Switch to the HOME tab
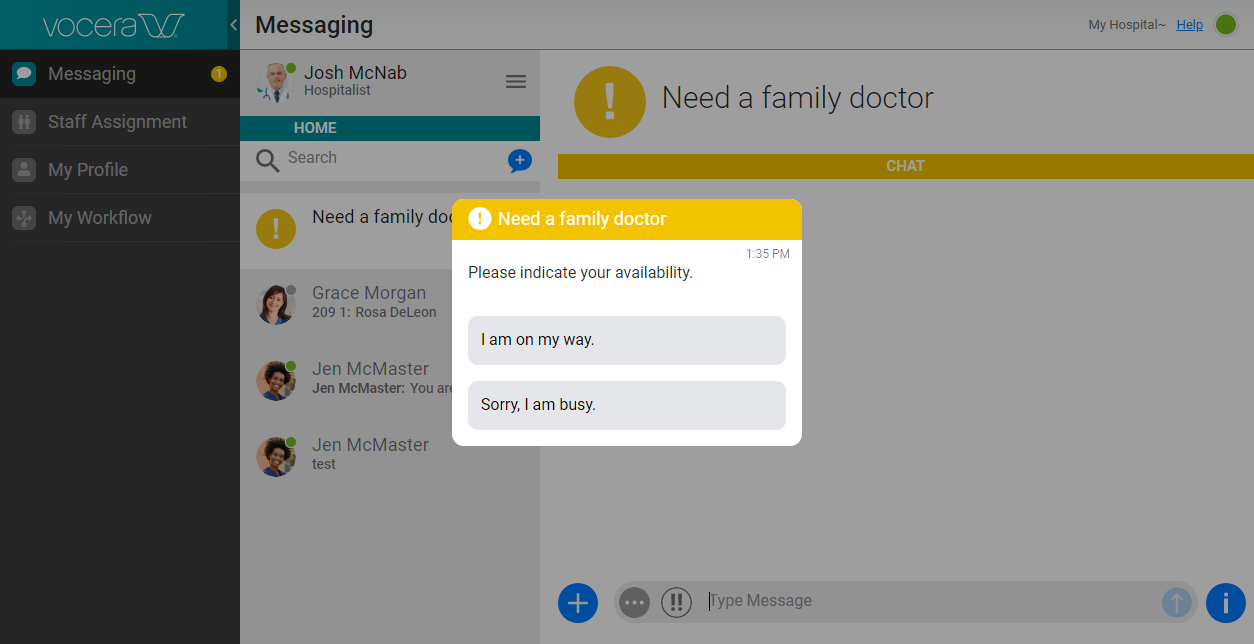Screen dimensions: 1254x644 pyautogui.click(x=315, y=127)
